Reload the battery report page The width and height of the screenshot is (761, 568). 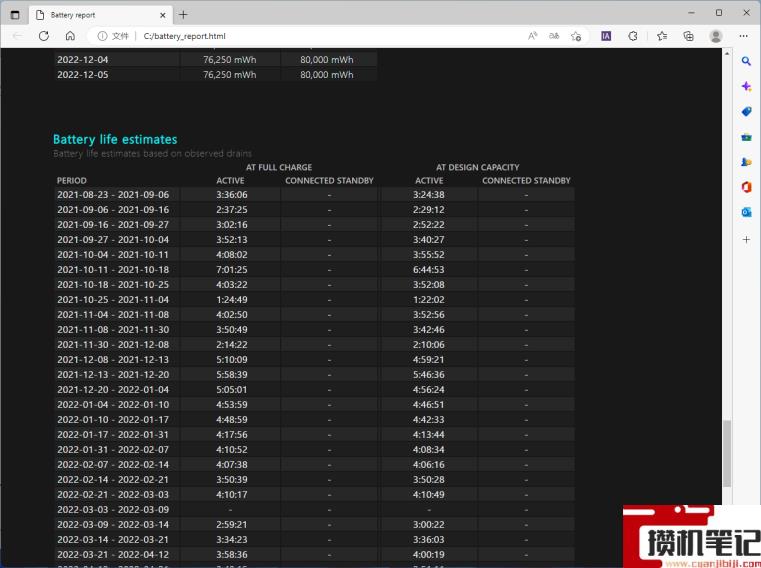pos(44,36)
